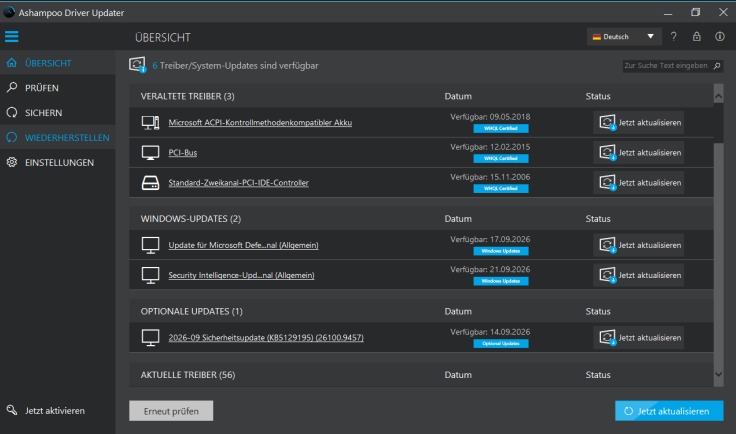Click Windows Updates badge under 17.09.2026
The width and height of the screenshot is (736, 434).
pyautogui.click(x=501, y=251)
